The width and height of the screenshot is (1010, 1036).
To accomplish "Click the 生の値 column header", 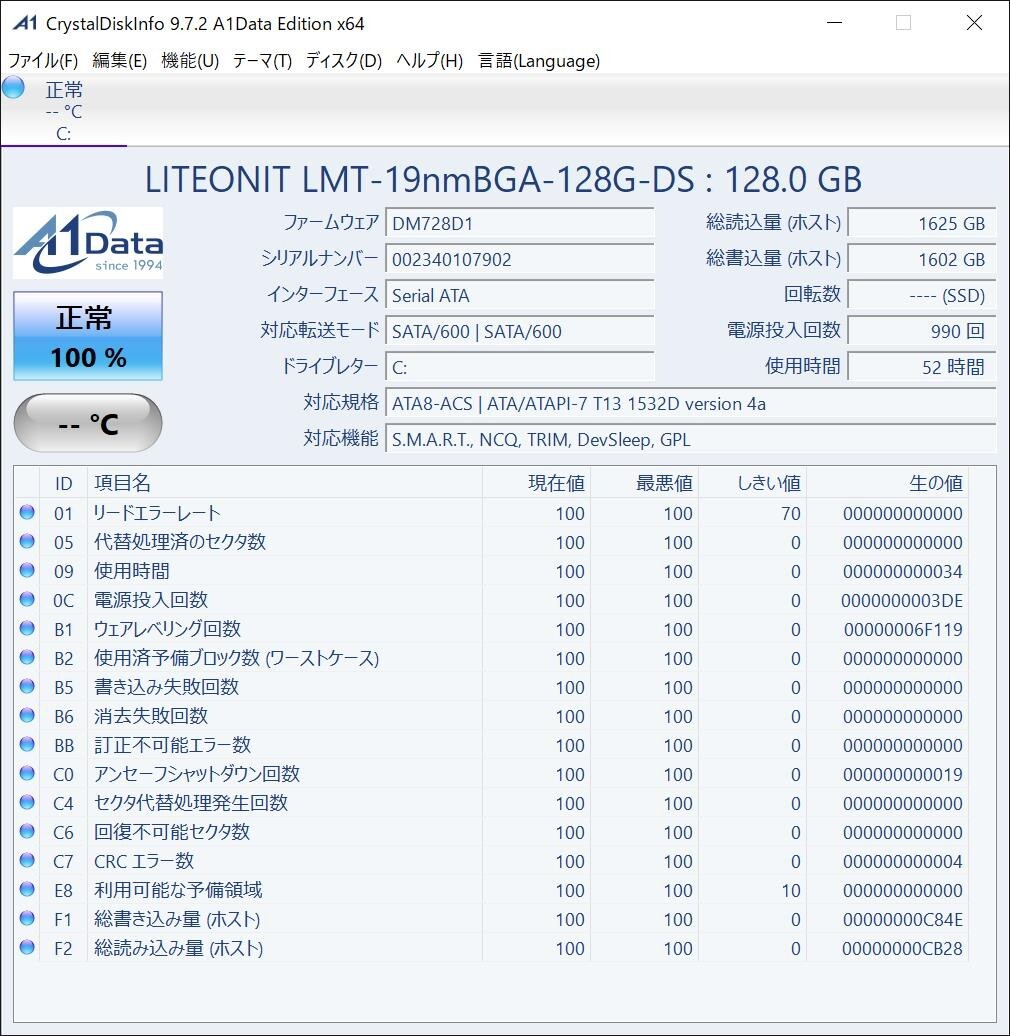I will [887, 483].
